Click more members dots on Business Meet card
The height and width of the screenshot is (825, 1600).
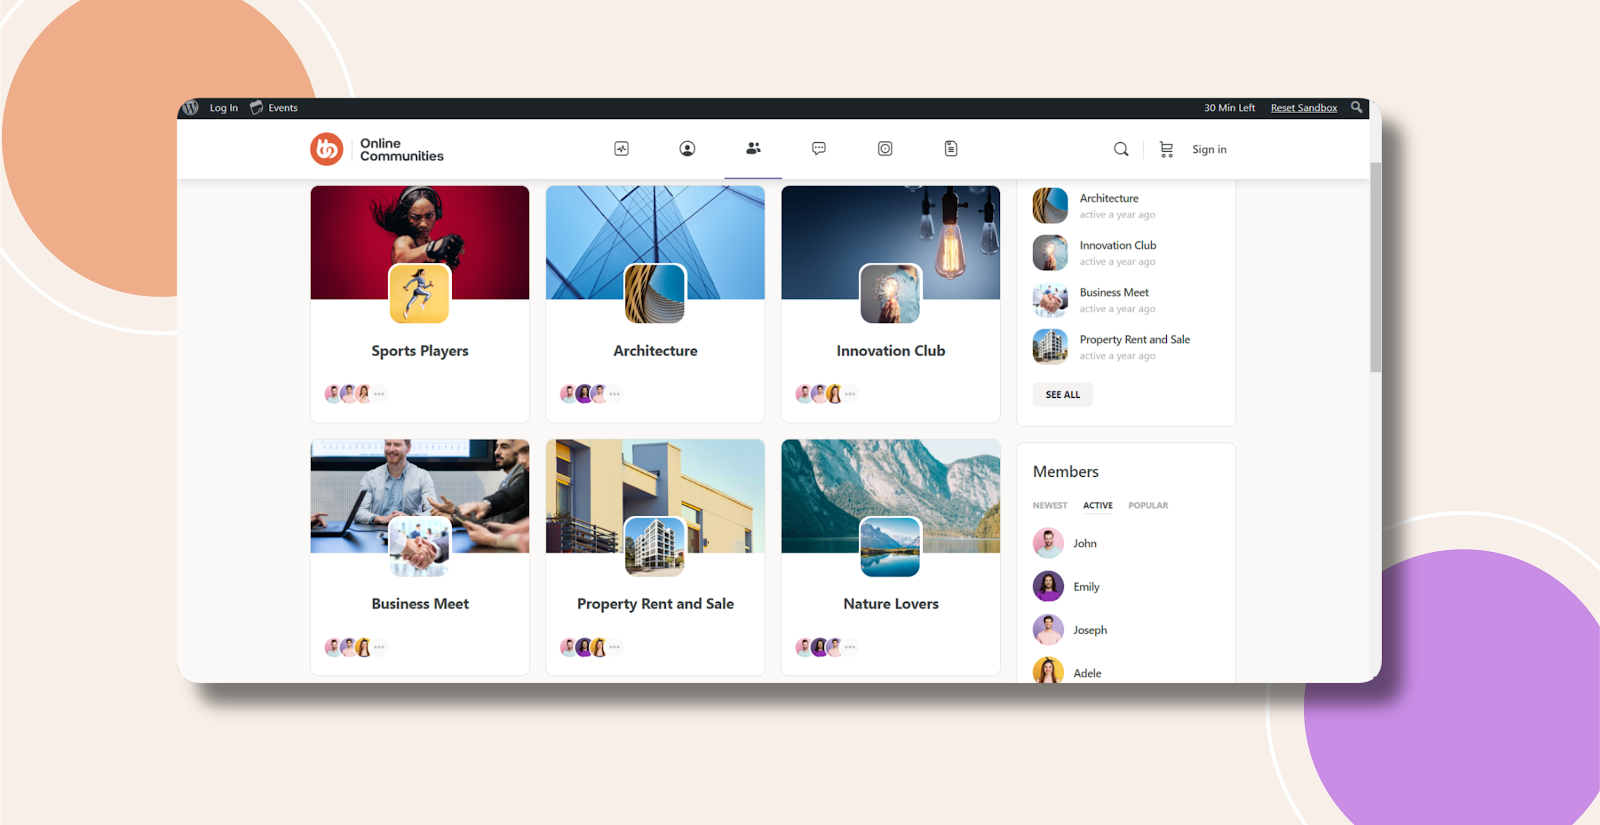(x=379, y=647)
